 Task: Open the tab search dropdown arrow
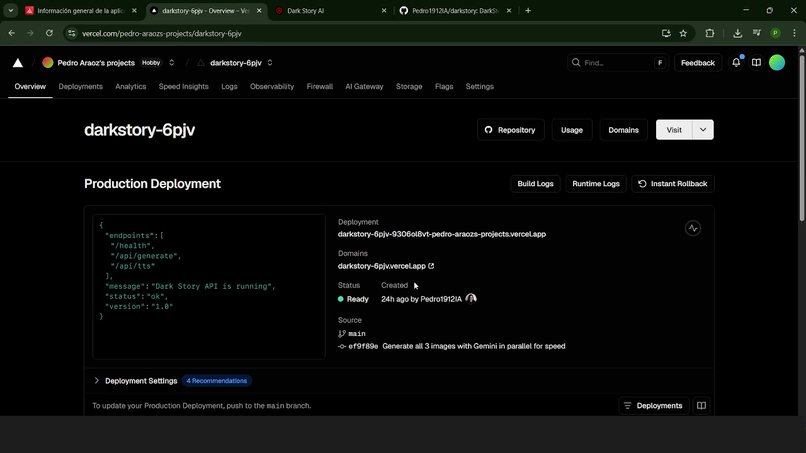click(10, 10)
